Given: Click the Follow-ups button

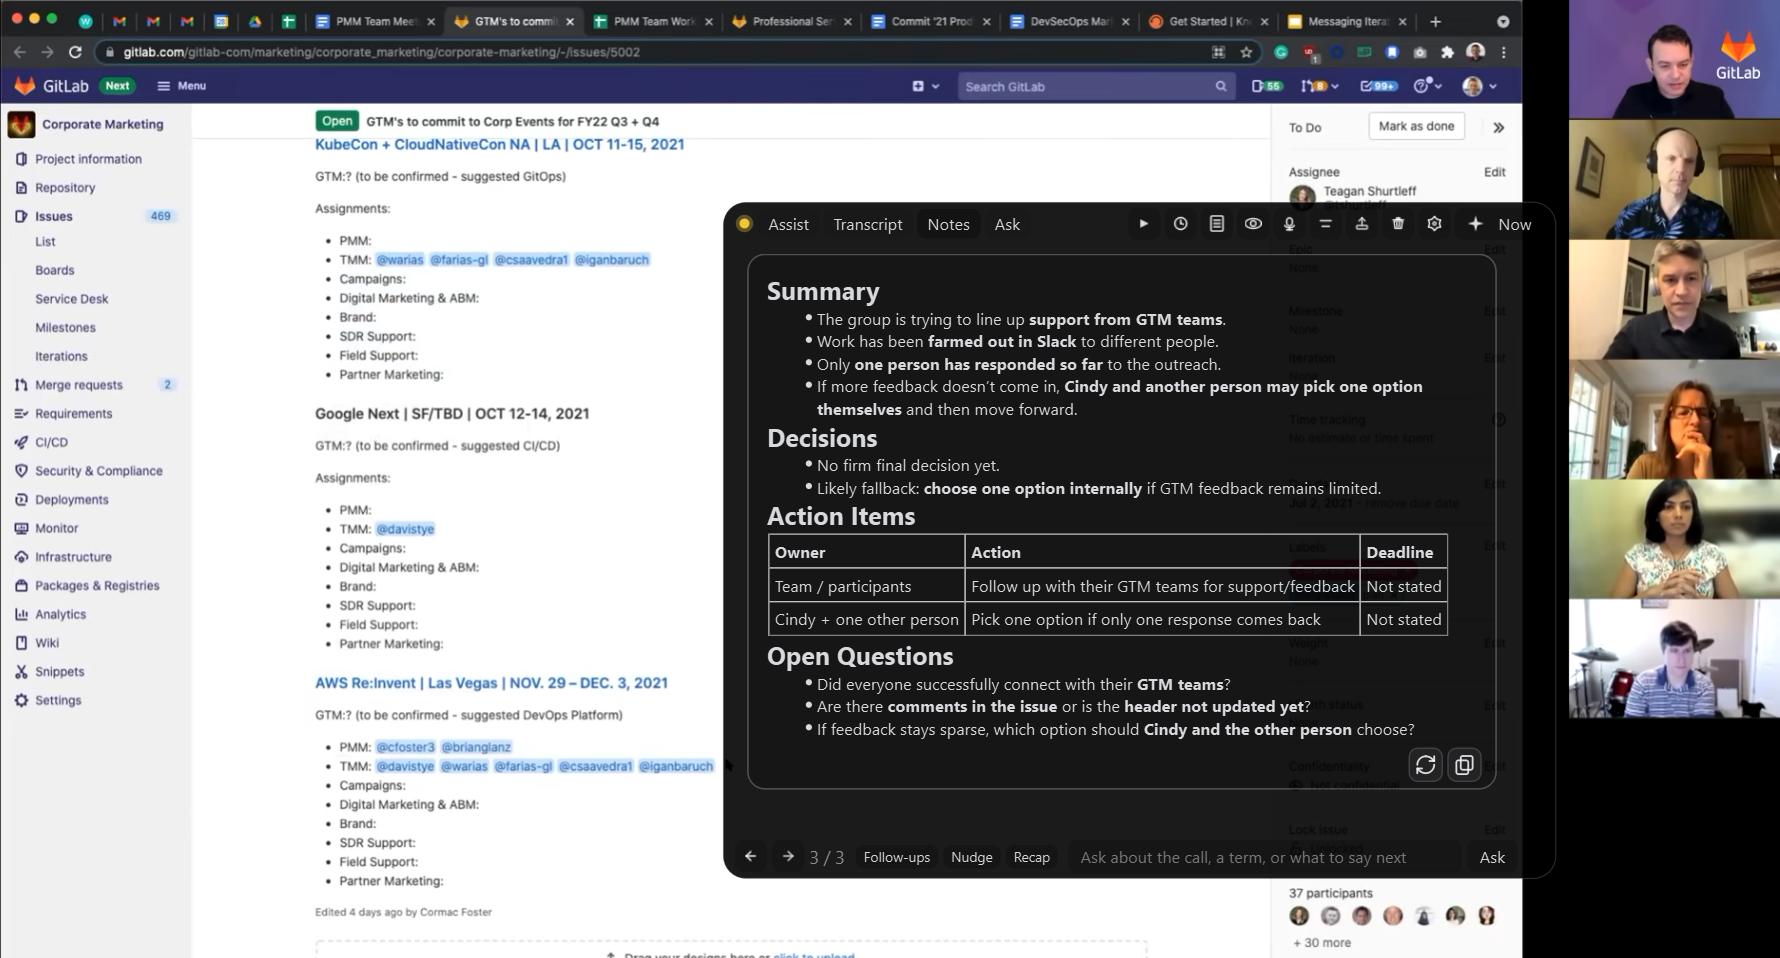Looking at the screenshot, I should 896,857.
